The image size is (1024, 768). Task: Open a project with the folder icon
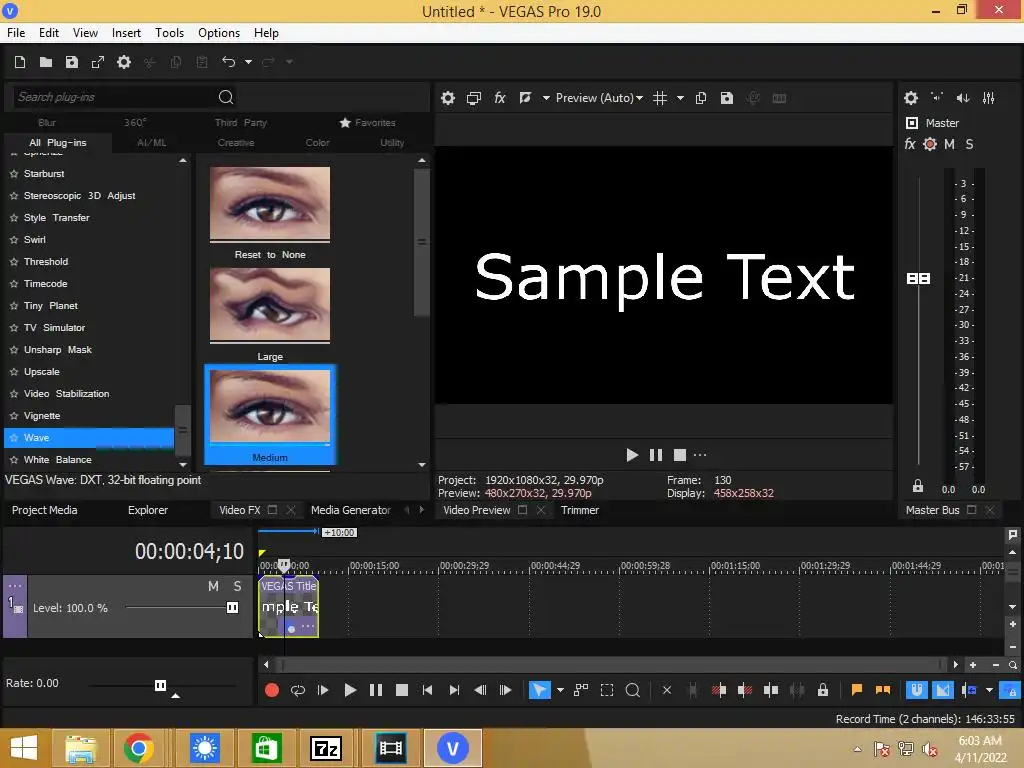coord(46,62)
